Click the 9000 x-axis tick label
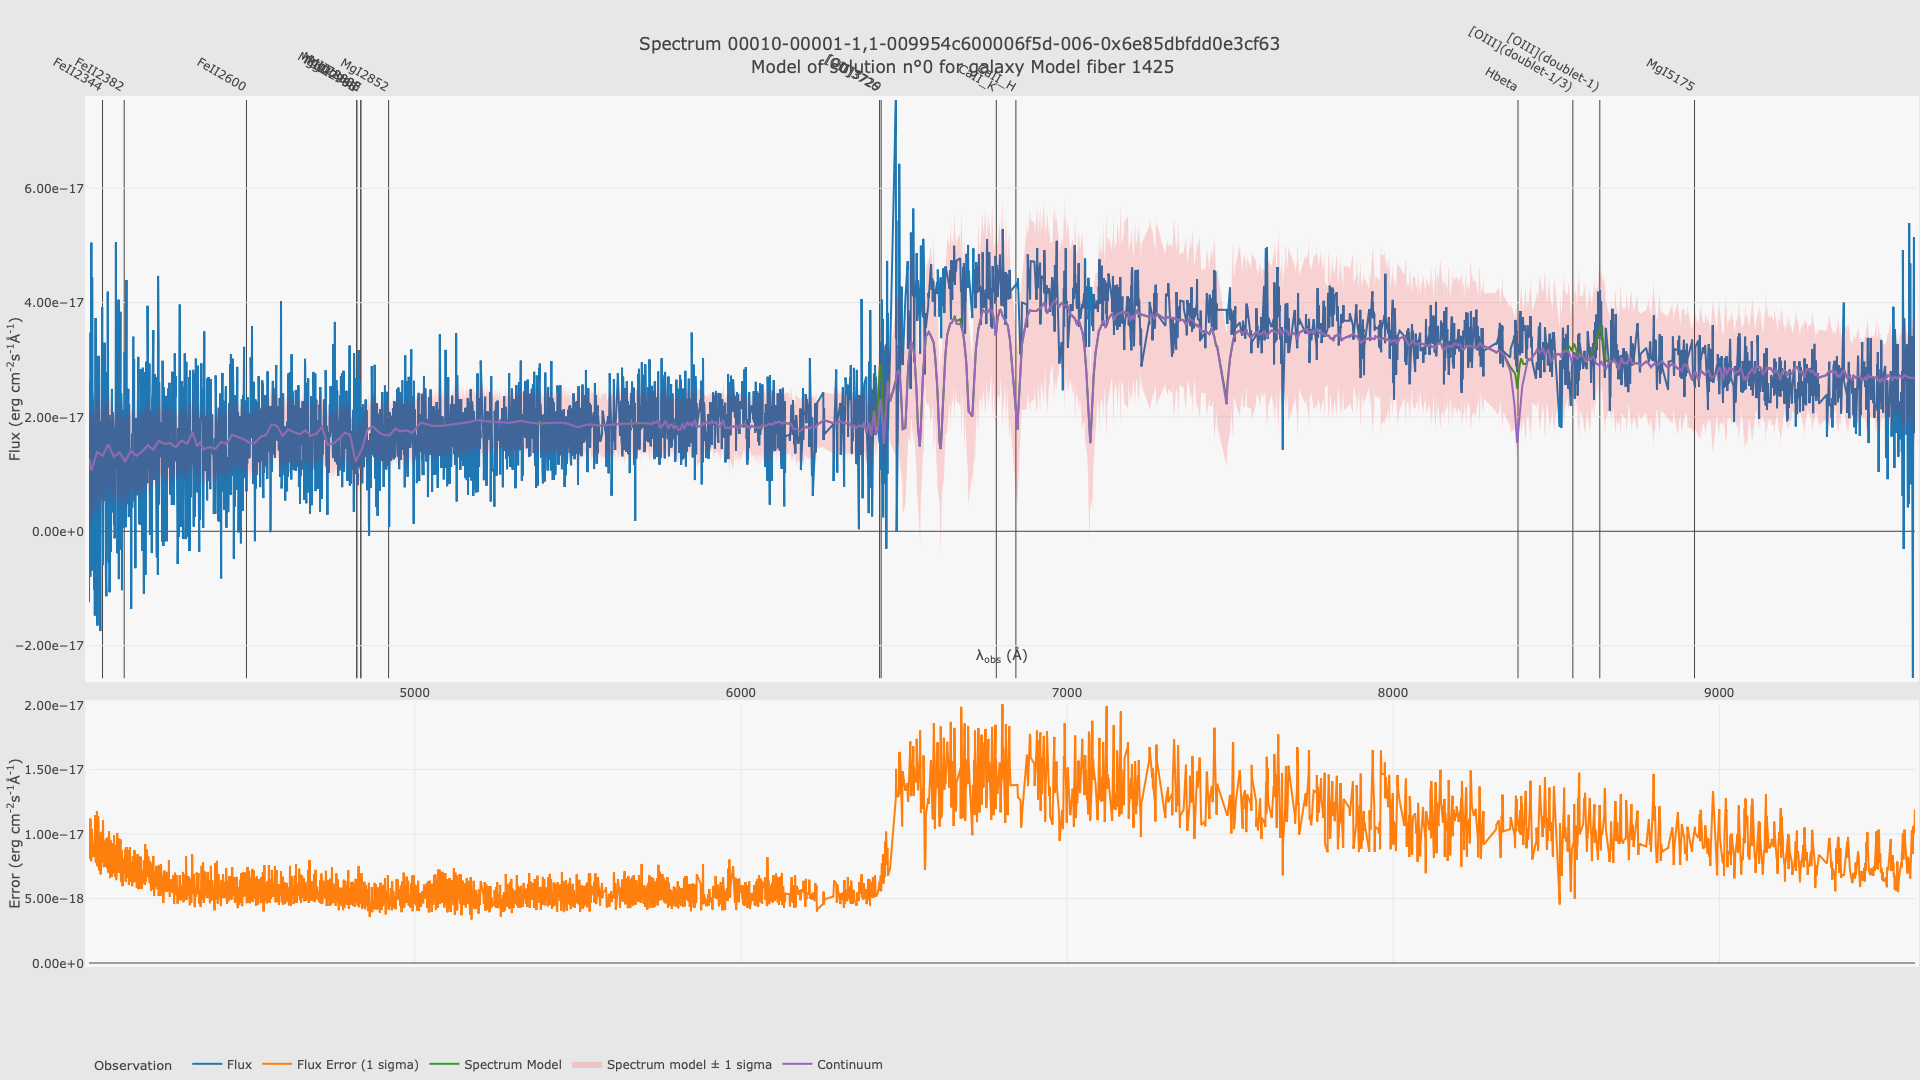 tap(1718, 693)
